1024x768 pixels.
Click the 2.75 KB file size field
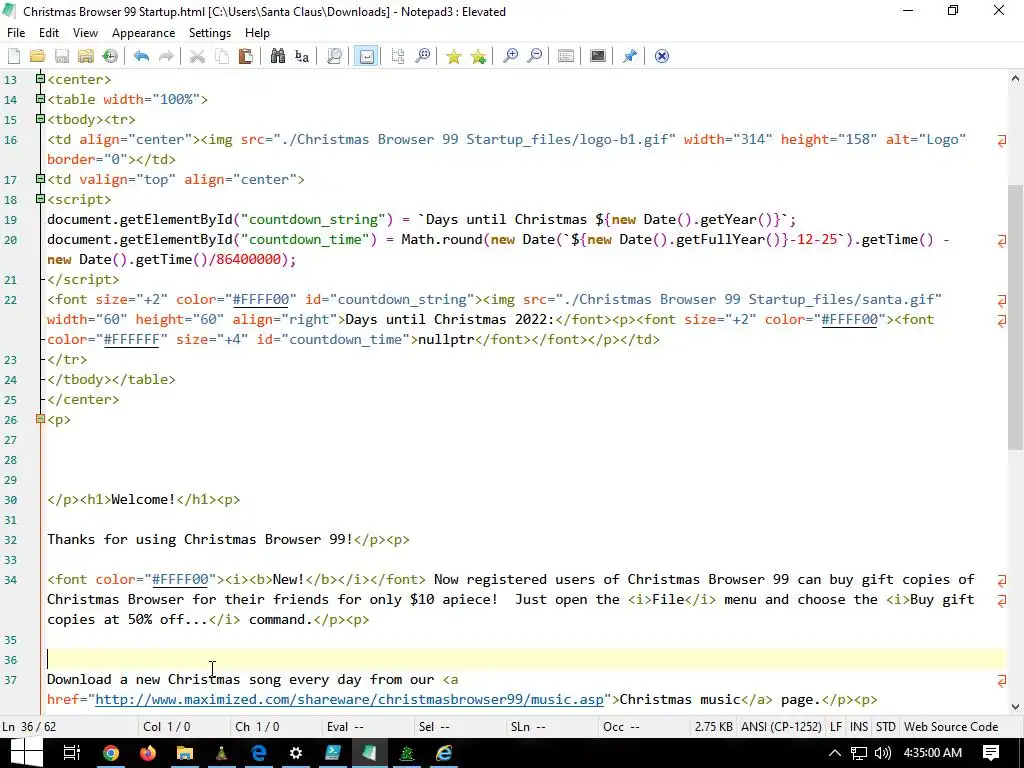point(713,727)
